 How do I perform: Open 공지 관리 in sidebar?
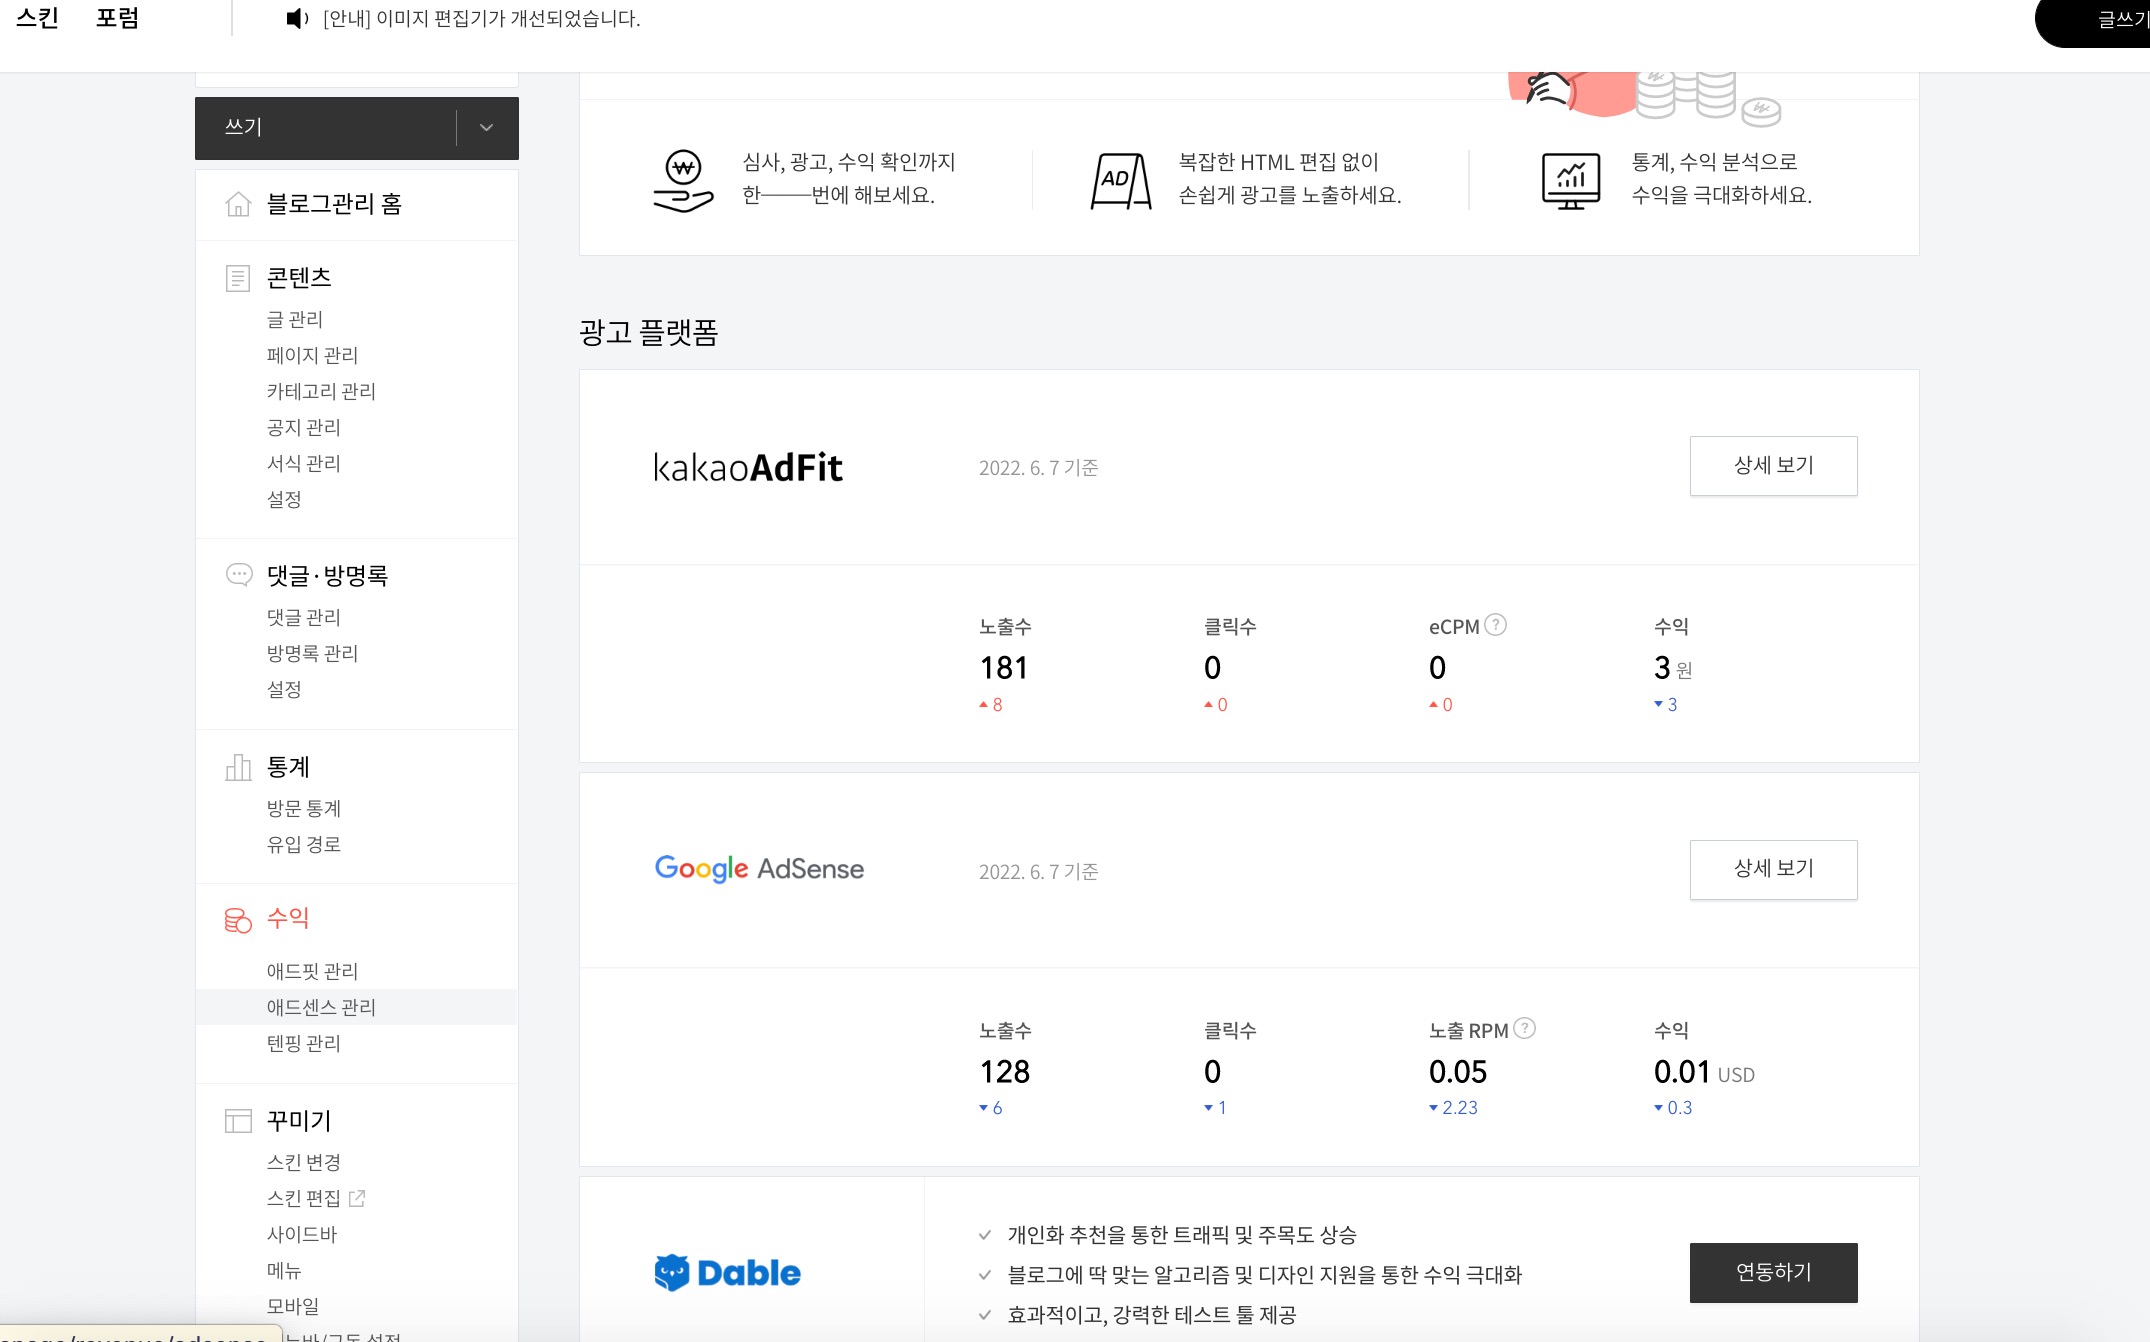click(x=304, y=427)
